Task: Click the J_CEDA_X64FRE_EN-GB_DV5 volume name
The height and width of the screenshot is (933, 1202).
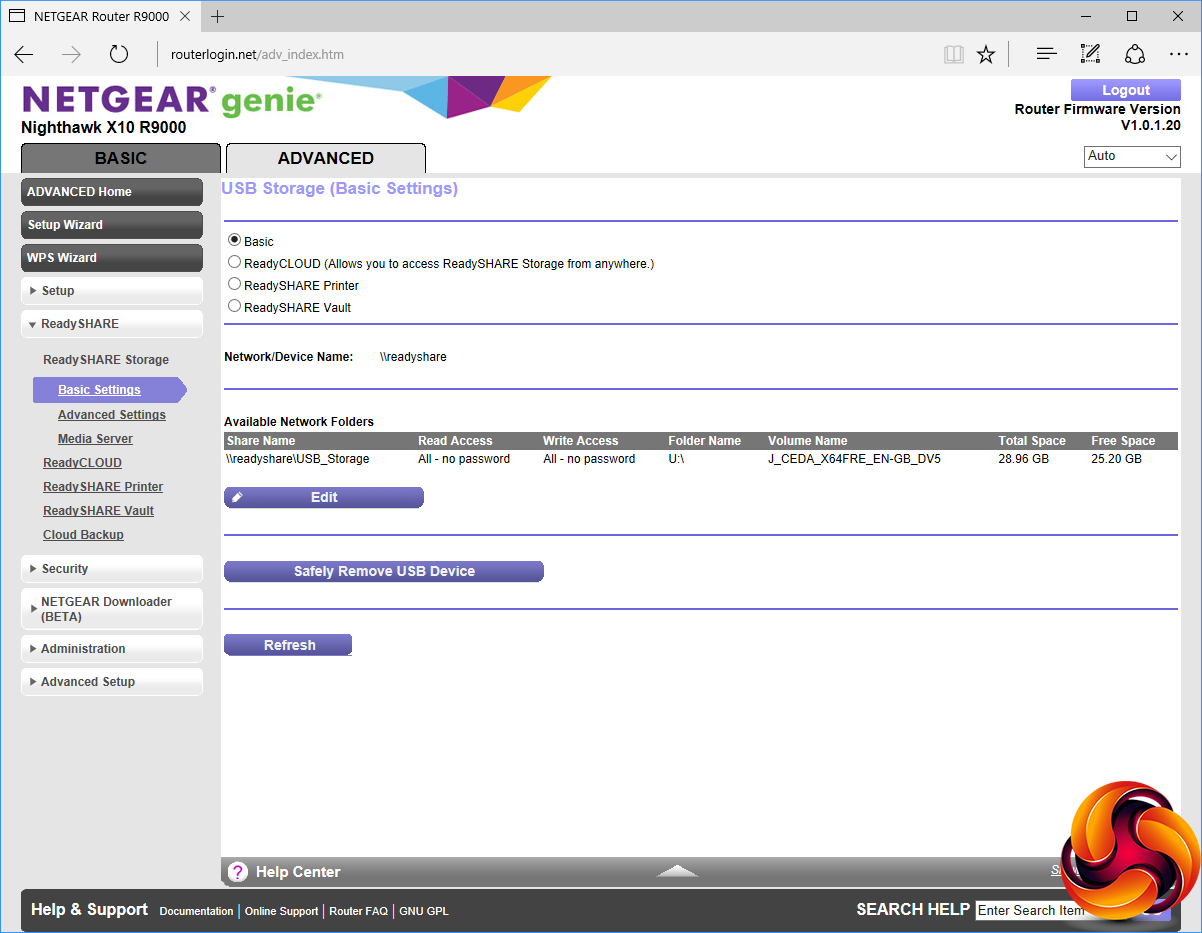Action: click(x=854, y=459)
